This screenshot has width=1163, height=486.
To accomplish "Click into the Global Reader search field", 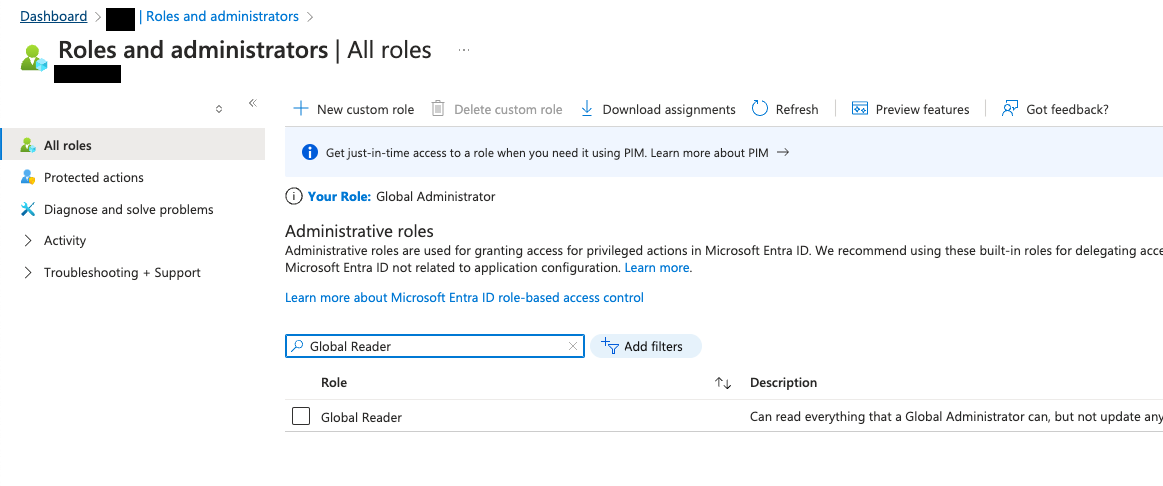I will 435,346.
